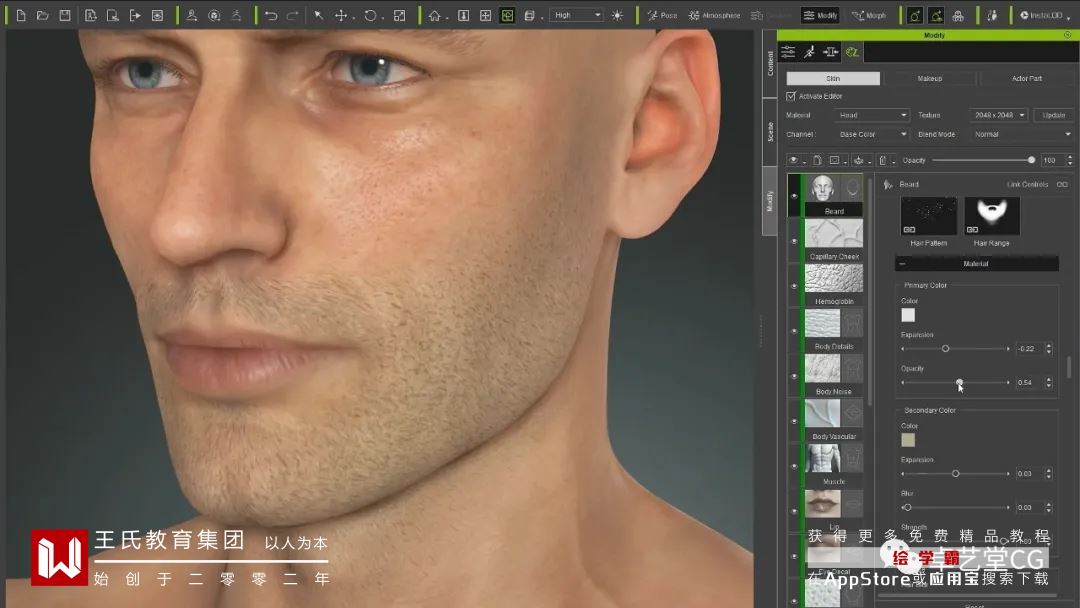The height and width of the screenshot is (608, 1080).
Task: Create a new project file
Action: tap(21, 15)
